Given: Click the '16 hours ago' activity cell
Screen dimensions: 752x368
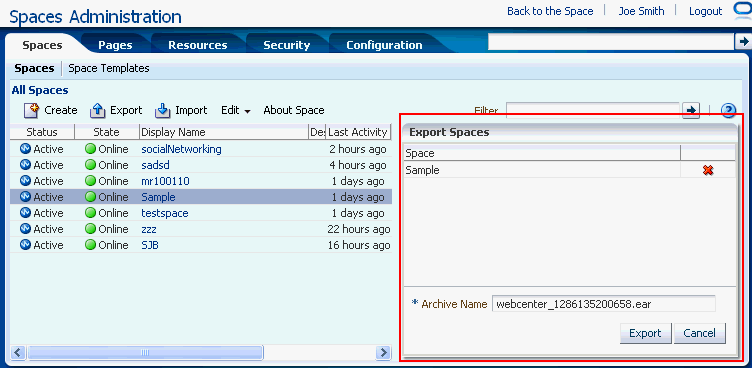Looking at the screenshot, I should (x=359, y=245).
